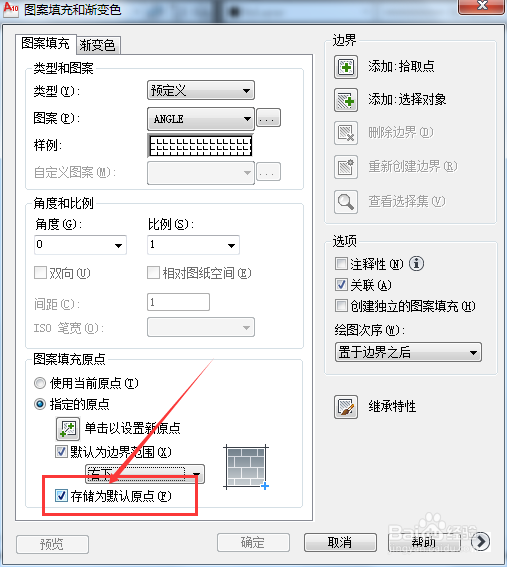
Task: Click the 重新创建边界 recreate boundary icon
Action: [x=346, y=167]
